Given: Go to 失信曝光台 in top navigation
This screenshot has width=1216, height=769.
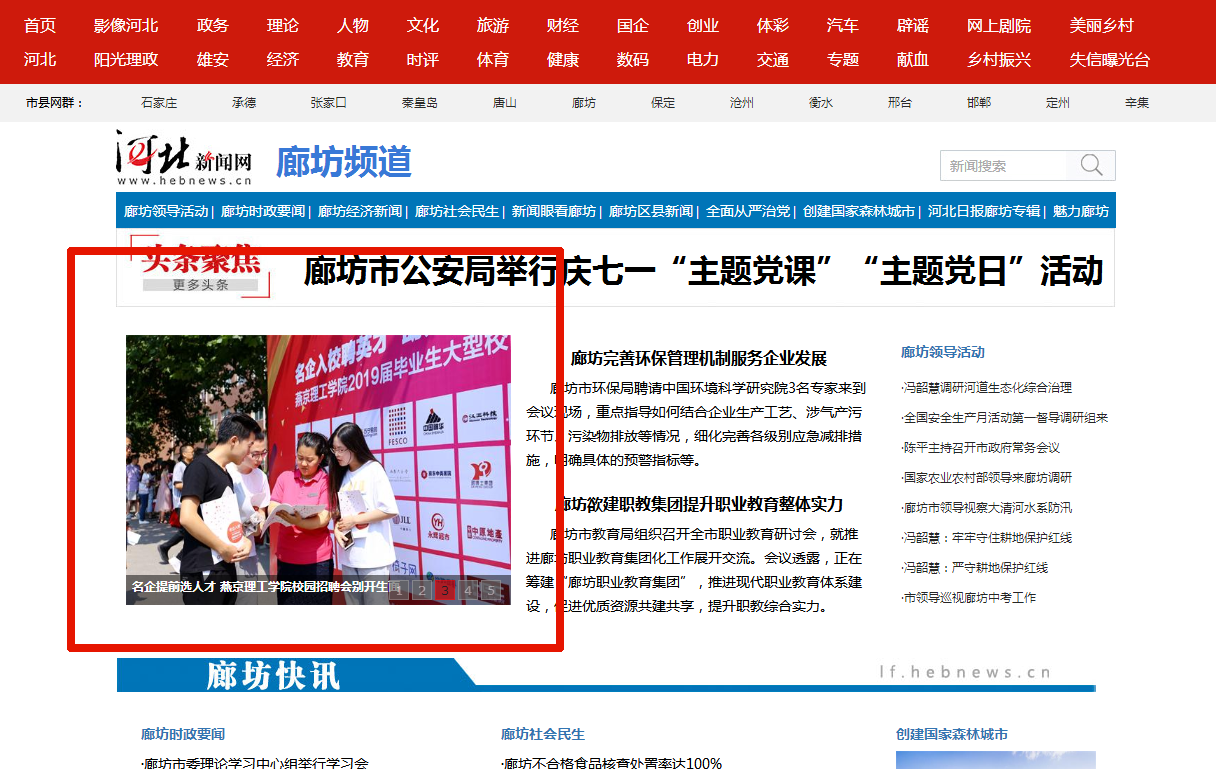Looking at the screenshot, I should 1110,59.
